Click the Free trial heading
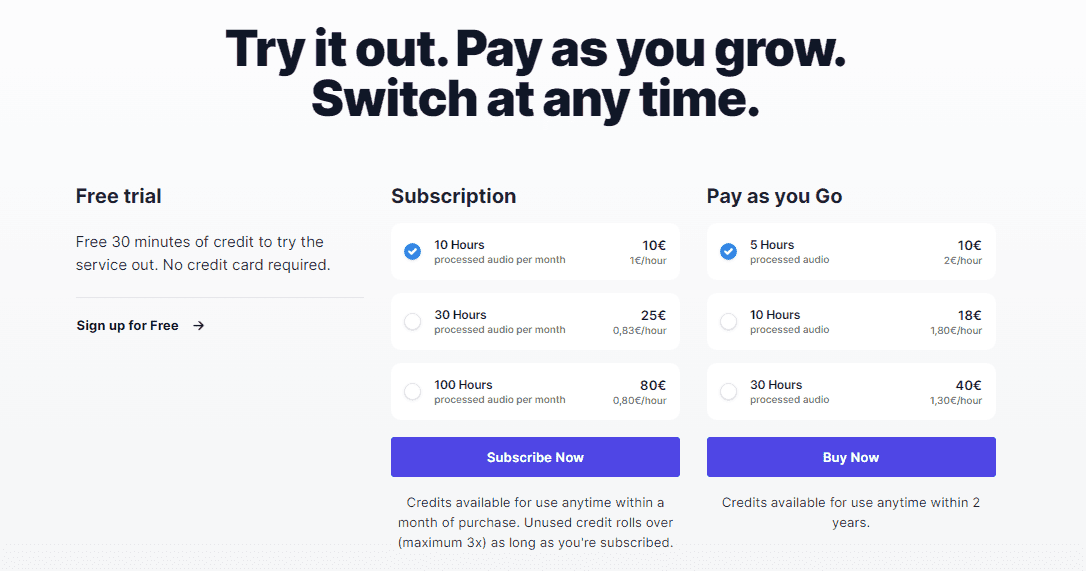Image resolution: width=1086 pixels, height=571 pixels. tap(118, 196)
